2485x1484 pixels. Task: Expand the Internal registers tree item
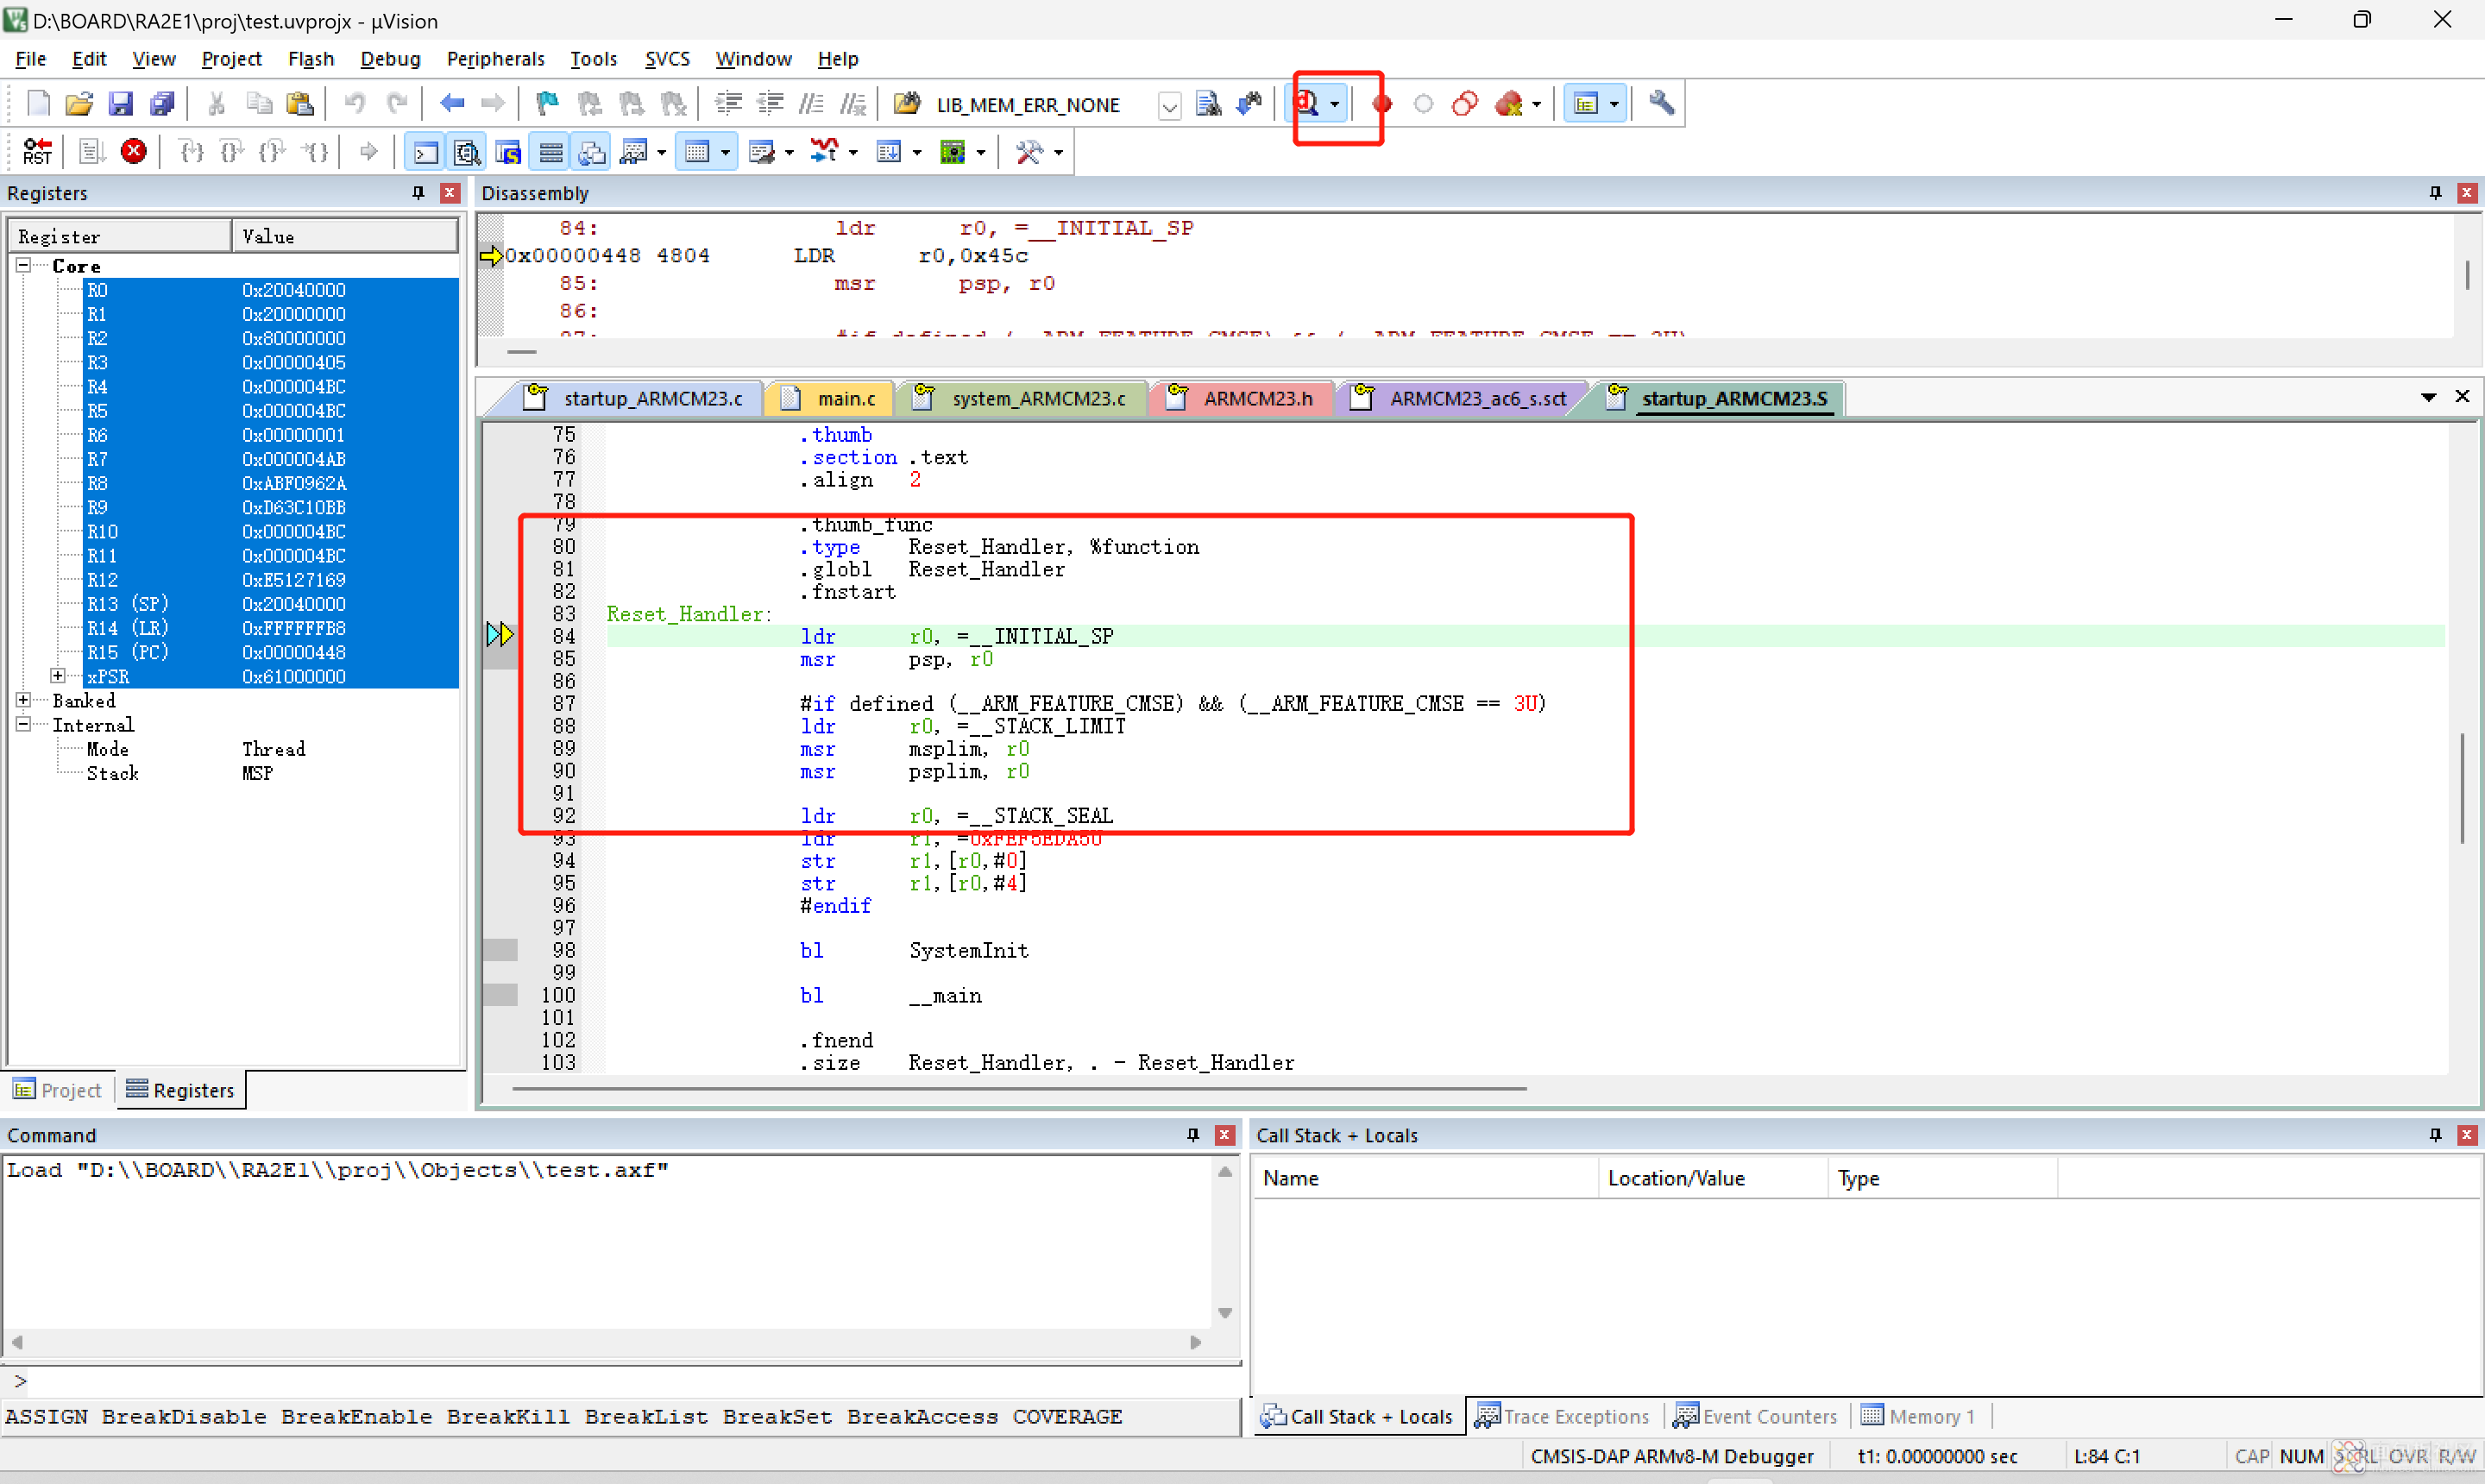tap(25, 725)
